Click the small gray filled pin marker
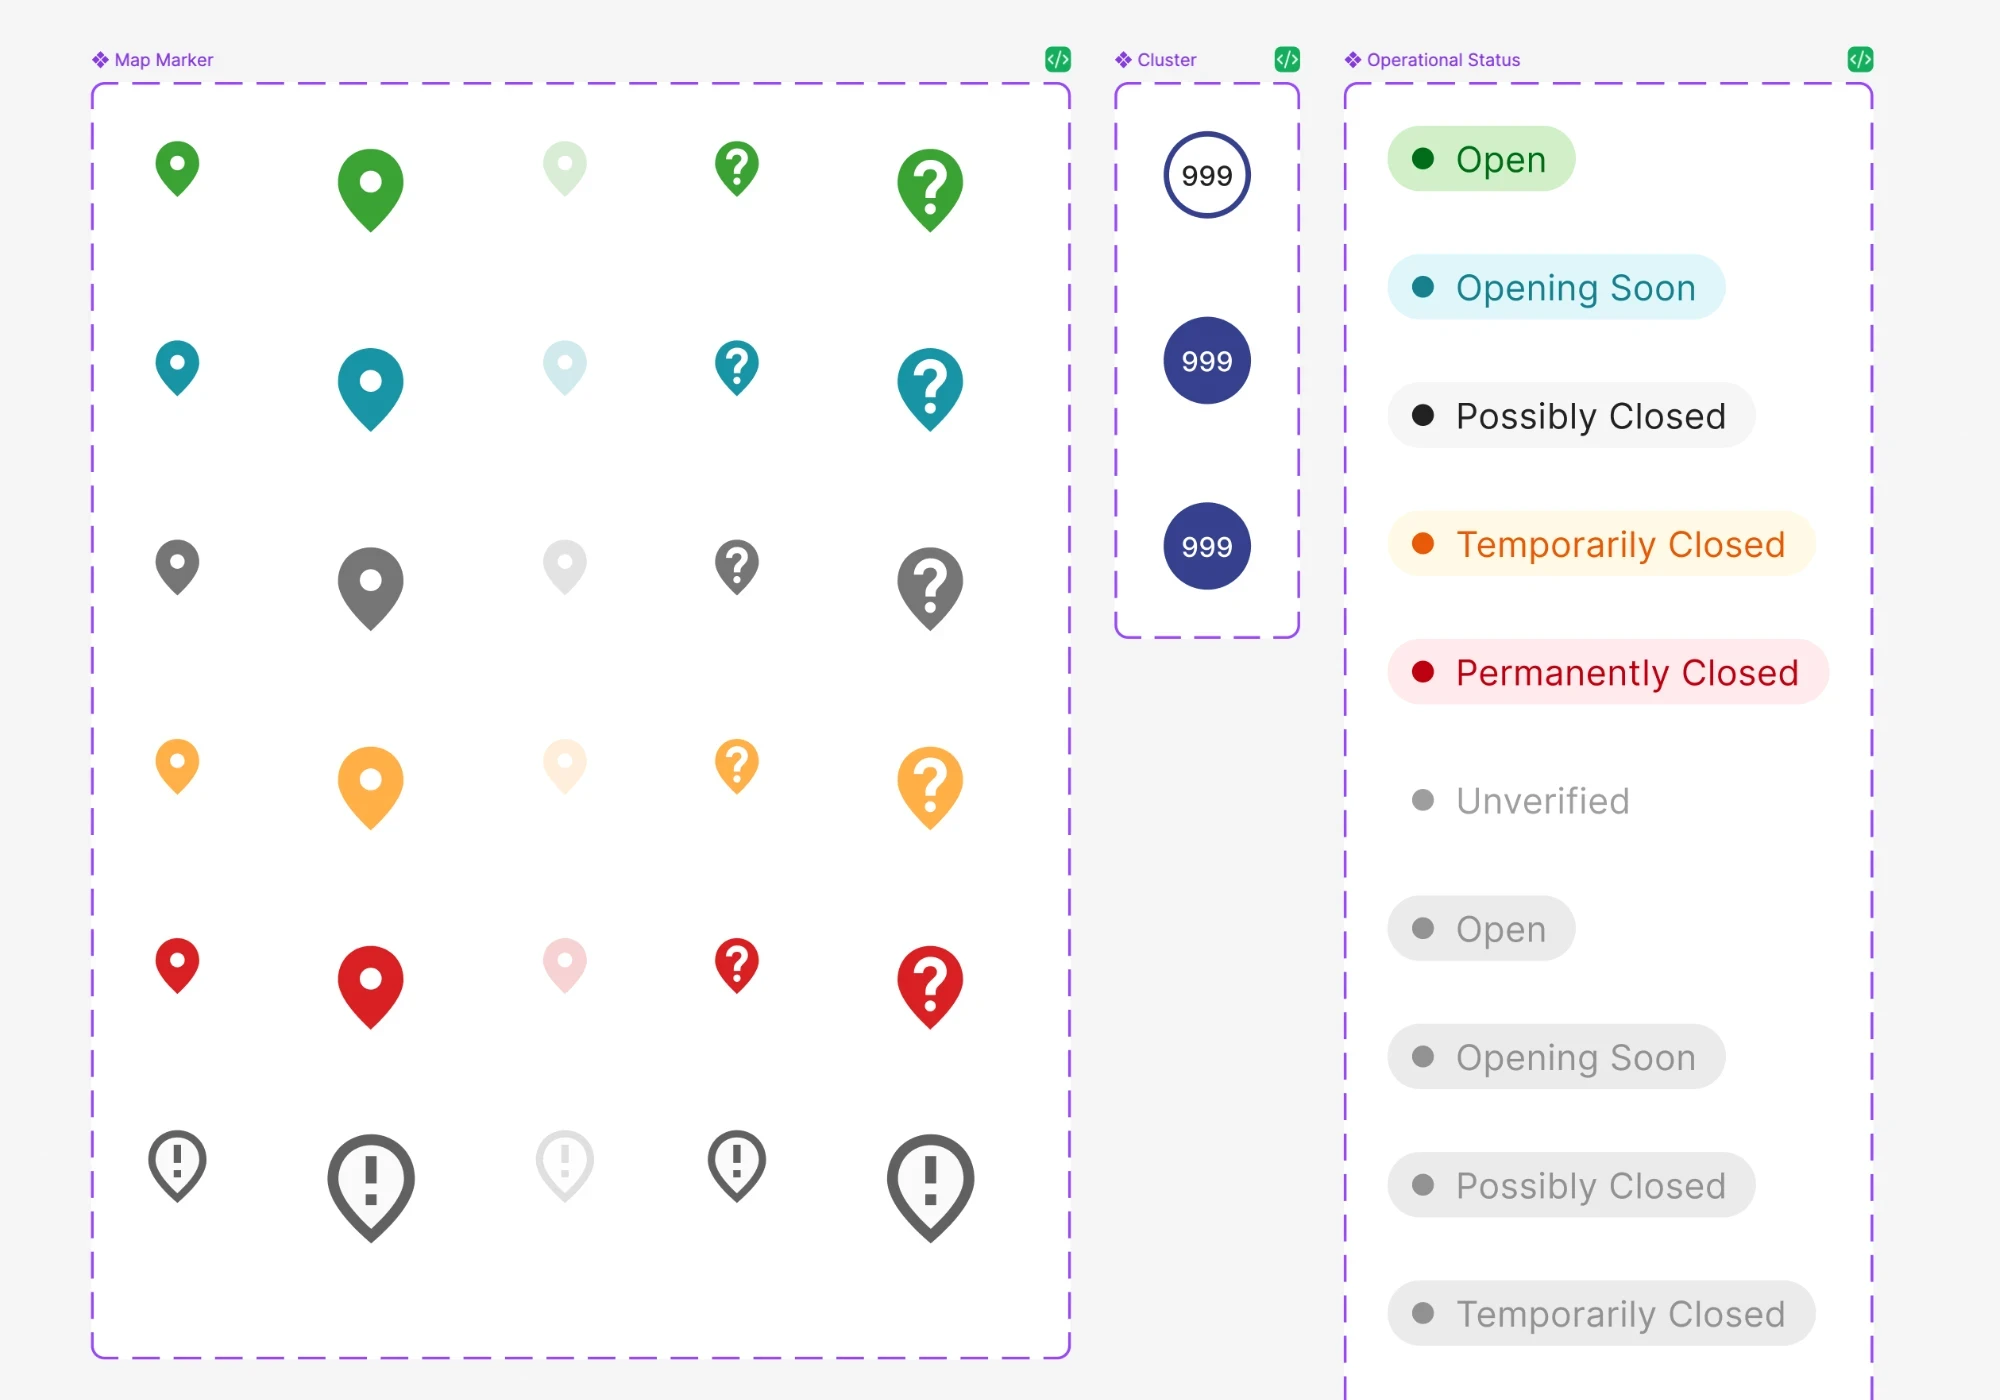 pos(177,567)
